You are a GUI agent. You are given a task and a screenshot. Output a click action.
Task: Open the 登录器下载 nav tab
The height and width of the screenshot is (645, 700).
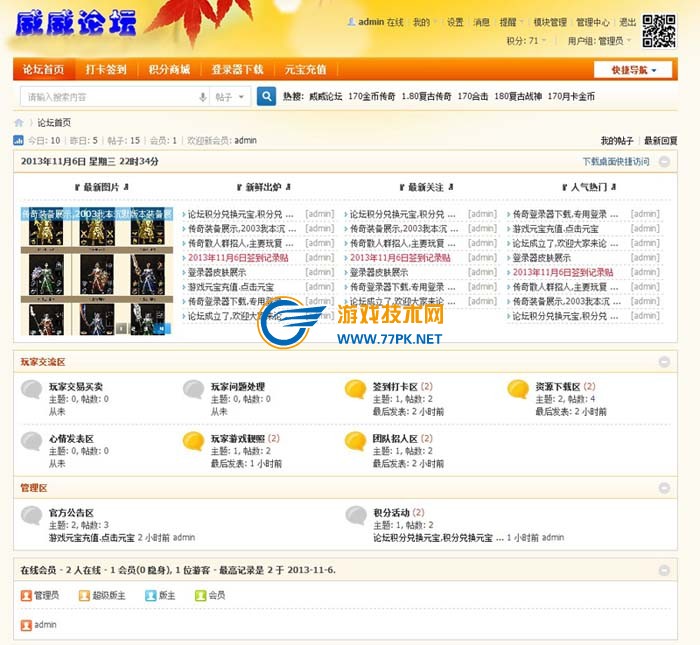point(237,70)
